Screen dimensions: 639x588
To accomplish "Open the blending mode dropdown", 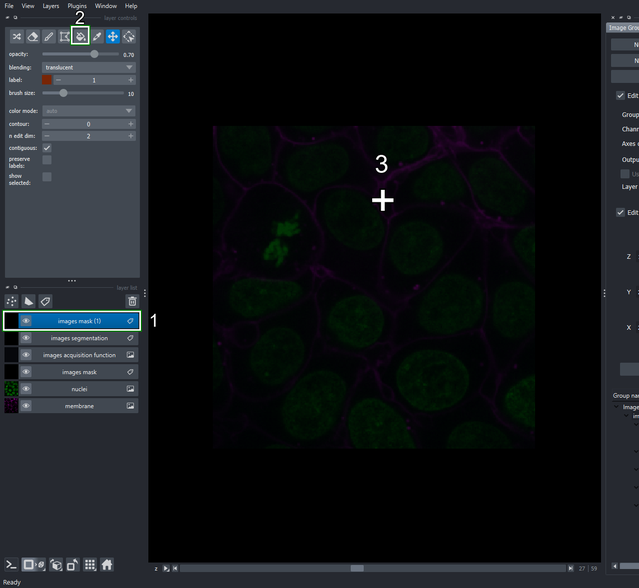I will coord(89,67).
